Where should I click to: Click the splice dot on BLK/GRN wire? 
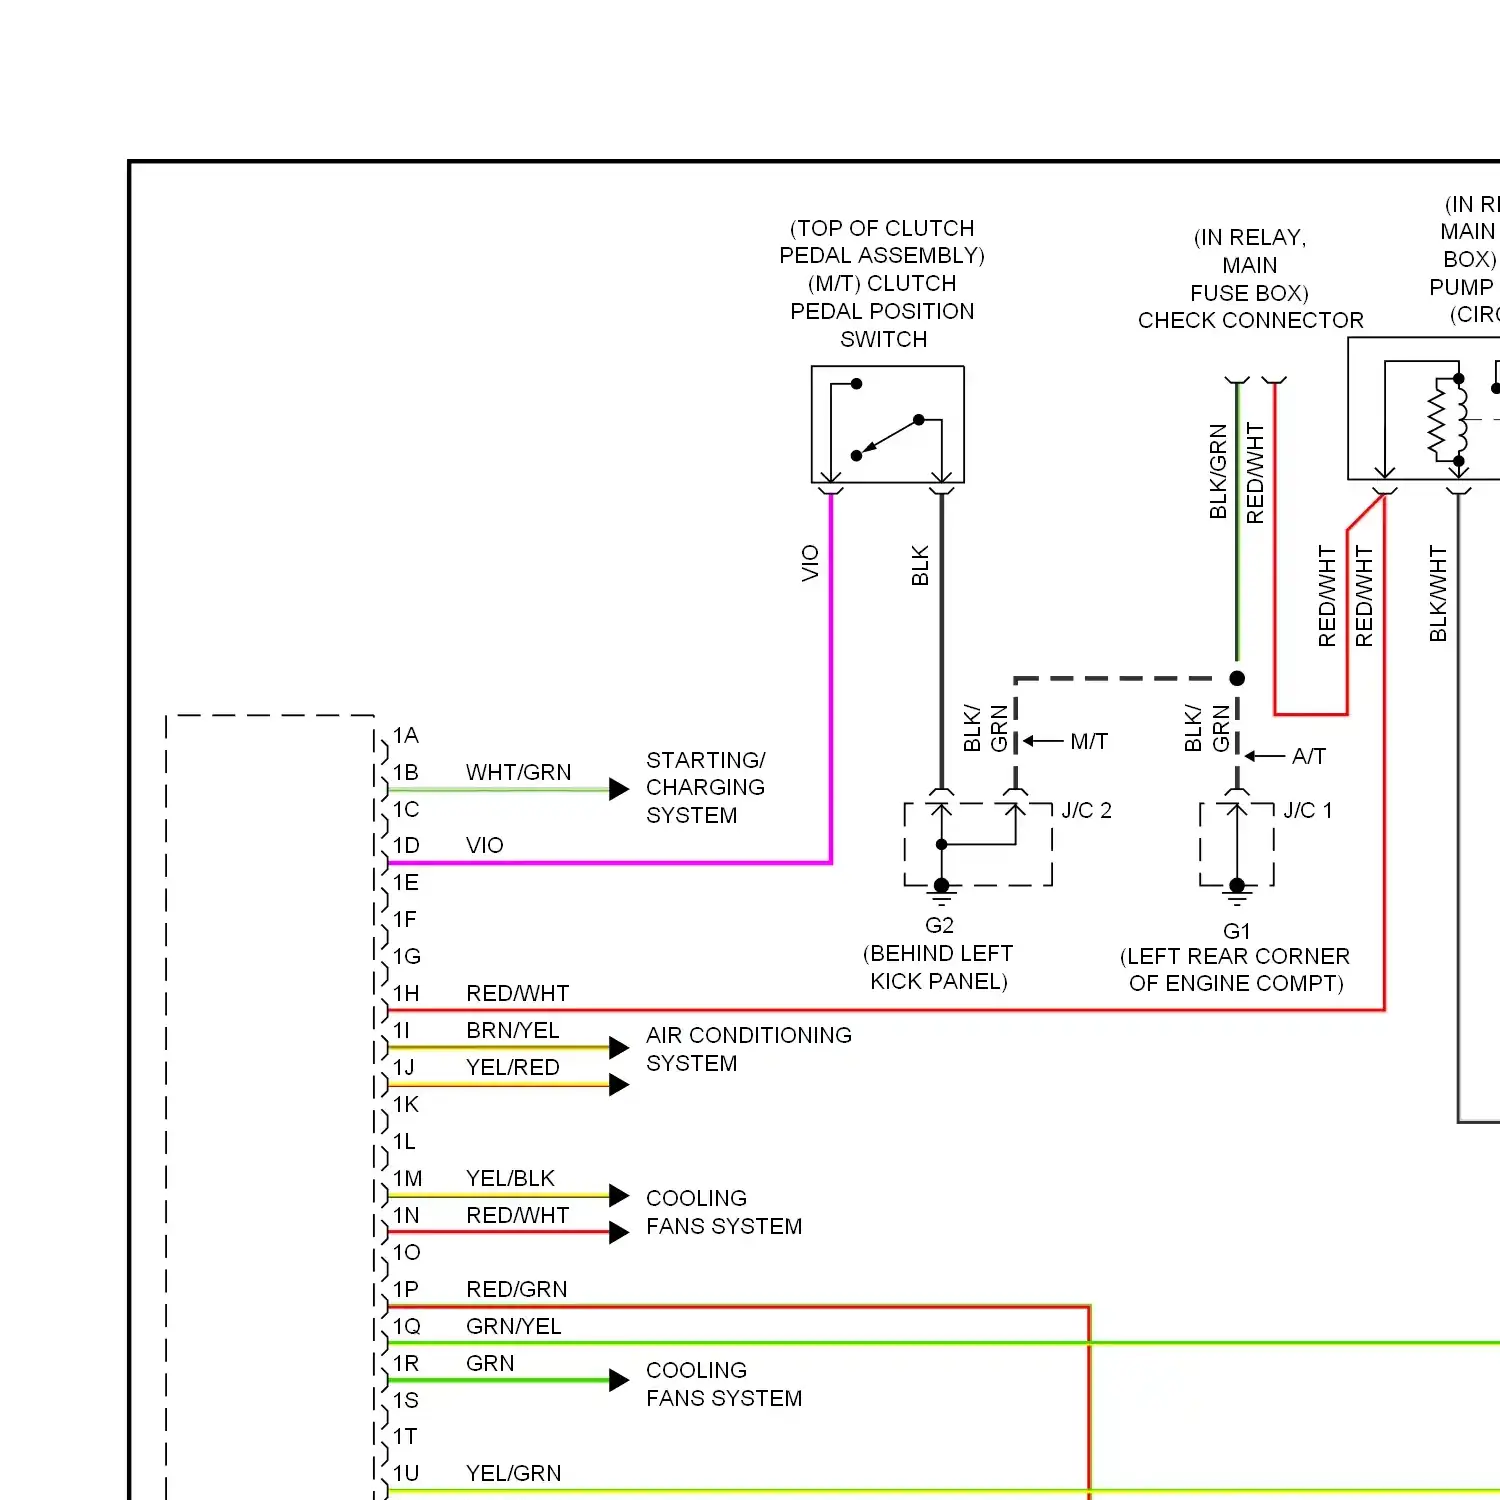(x=1237, y=678)
